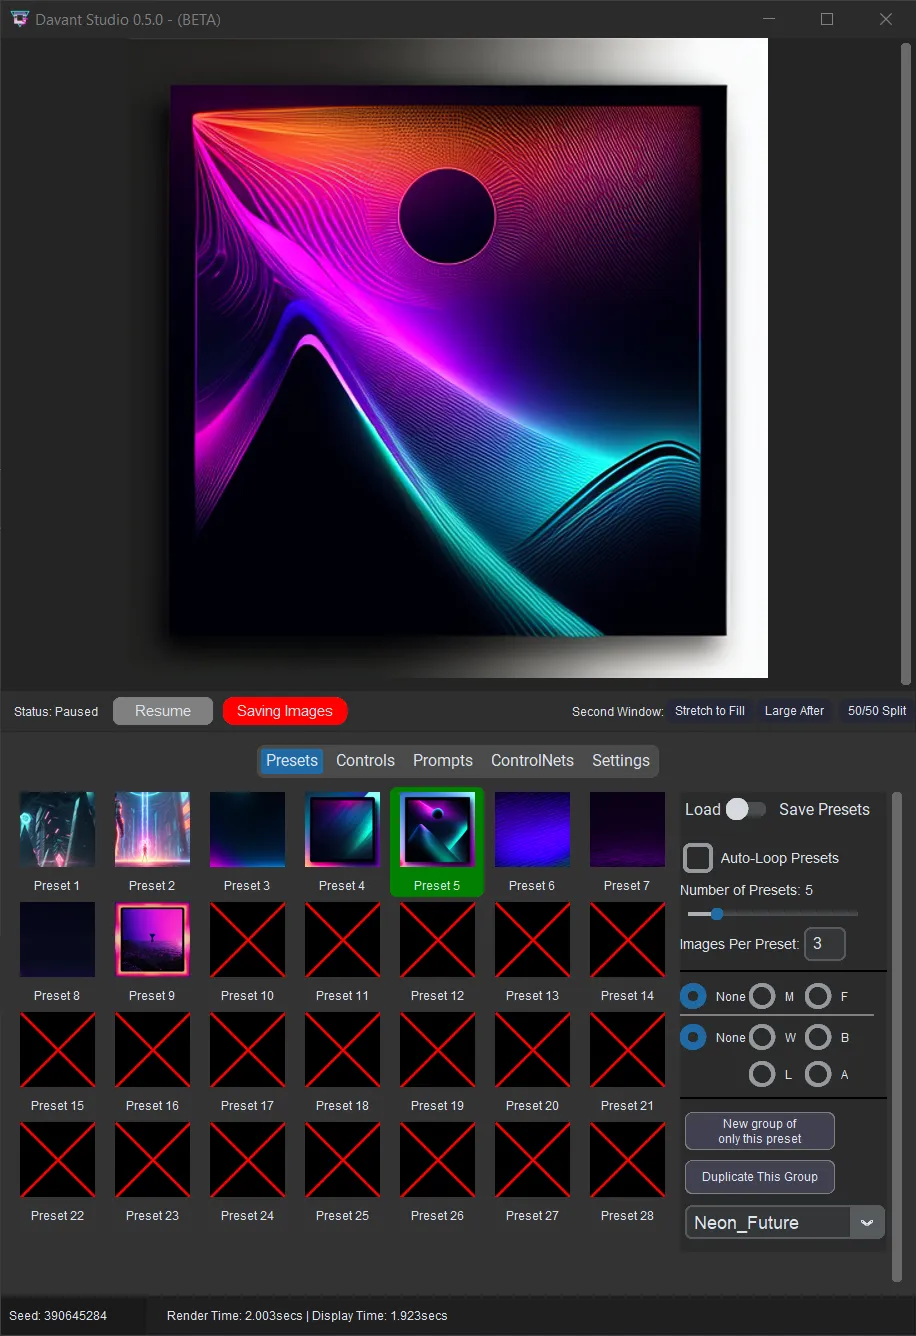Switch to the Controls tab
The width and height of the screenshot is (916, 1336).
click(365, 760)
